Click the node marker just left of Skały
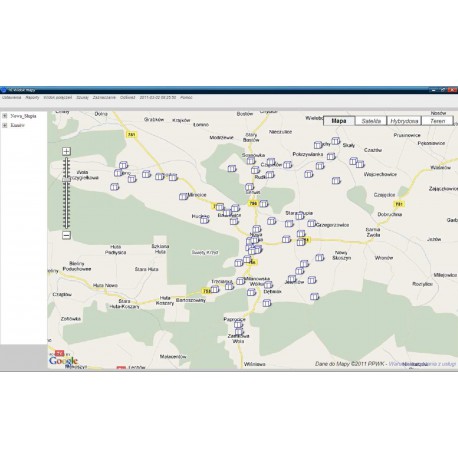 tap(336, 141)
